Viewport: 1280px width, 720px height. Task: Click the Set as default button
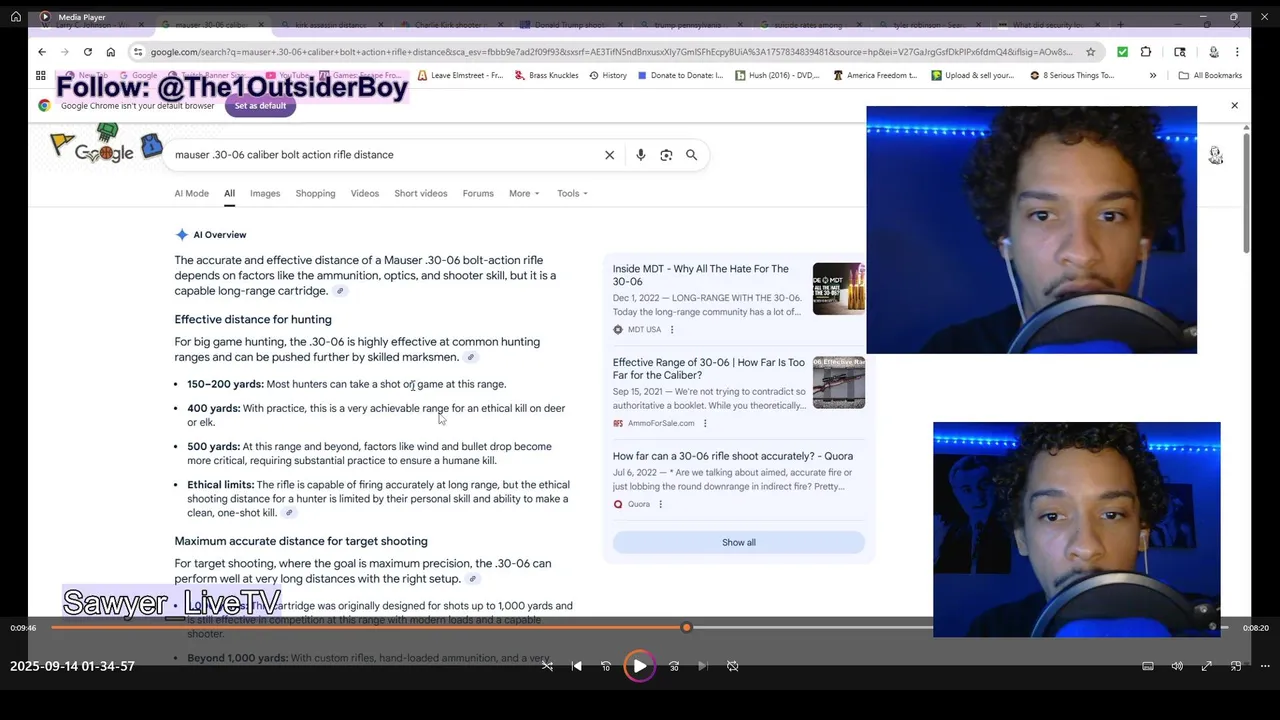(260, 106)
